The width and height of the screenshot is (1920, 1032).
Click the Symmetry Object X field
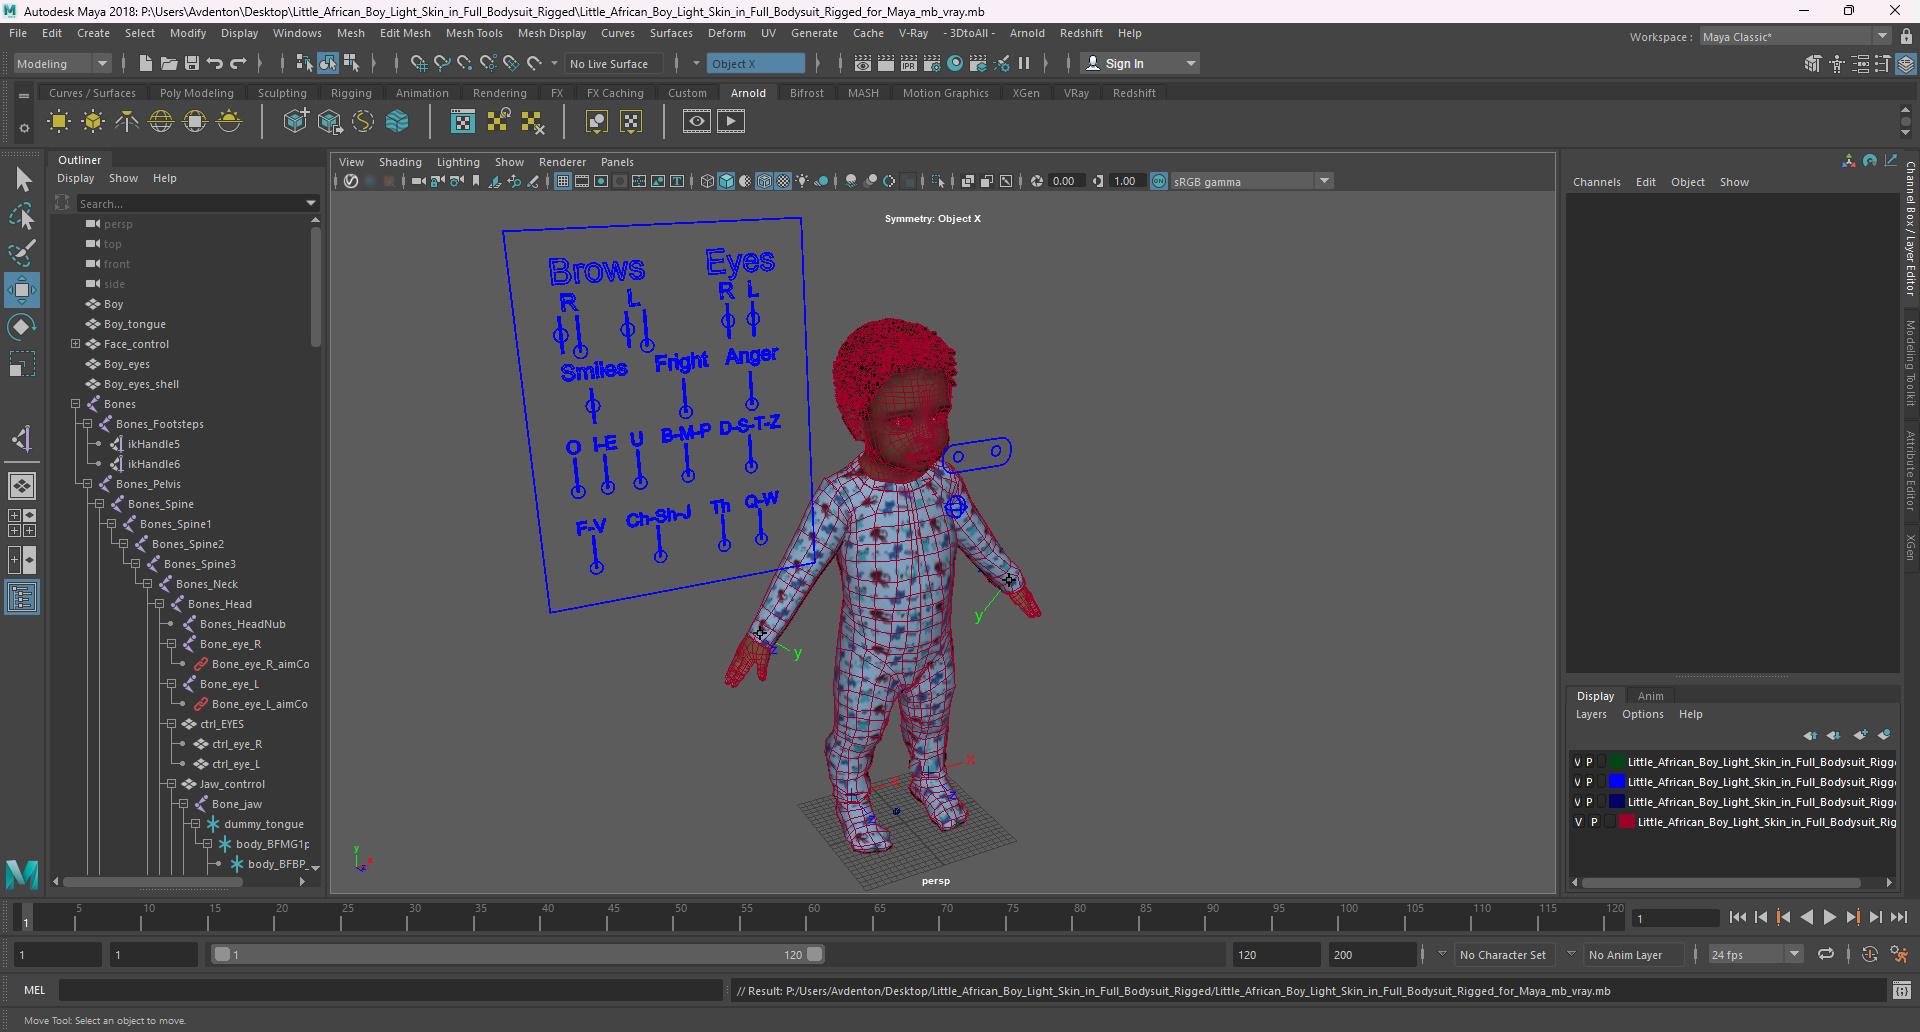pos(757,63)
